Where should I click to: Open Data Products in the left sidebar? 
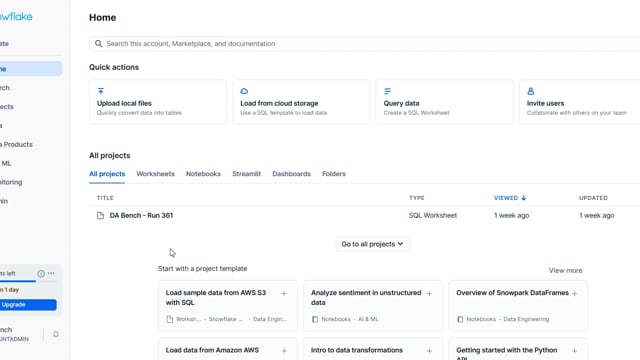(x=31, y=144)
